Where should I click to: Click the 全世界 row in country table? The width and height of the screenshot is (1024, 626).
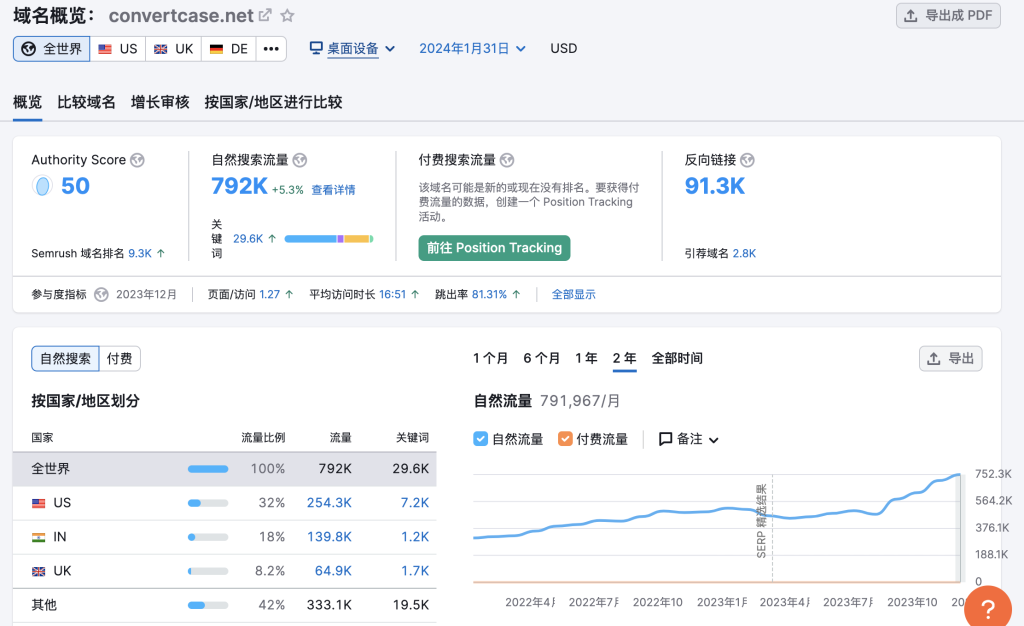tap(225, 469)
